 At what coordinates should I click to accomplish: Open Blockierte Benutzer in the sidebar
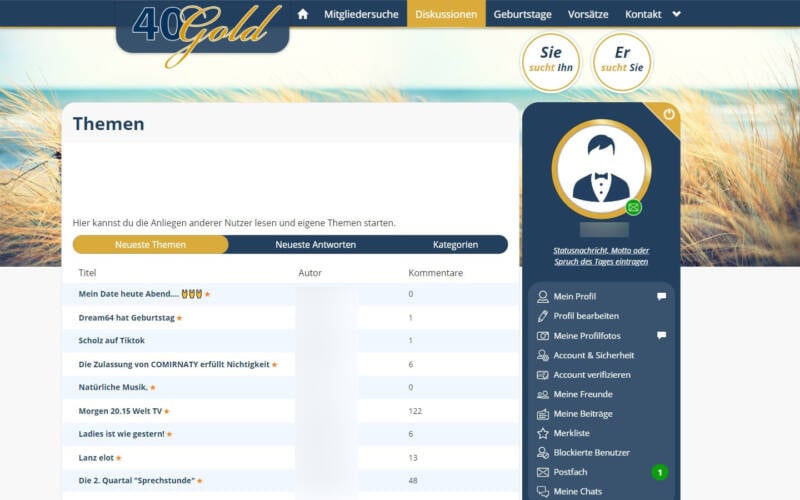(x=592, y=453)
